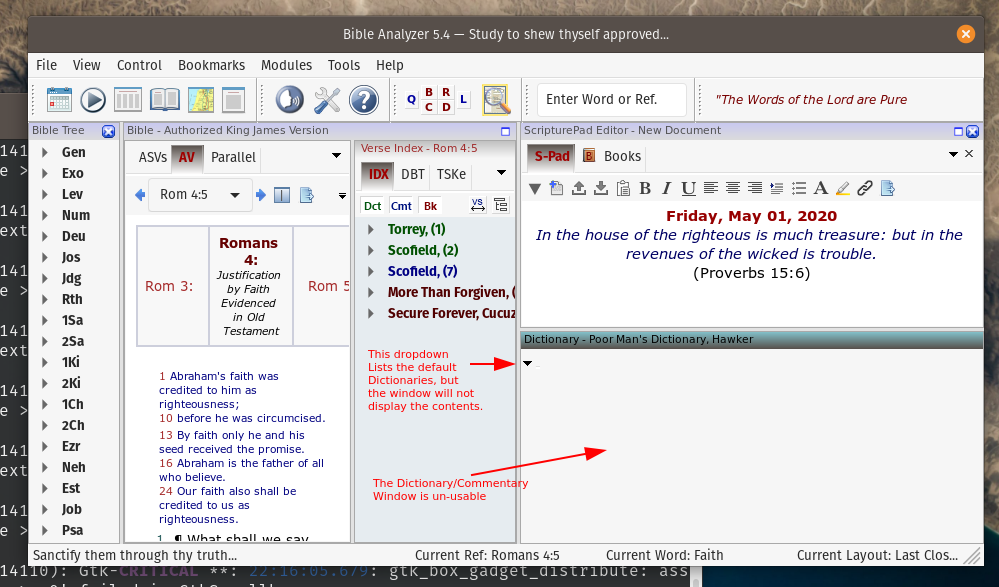
Task: Click ScripturePad download/save icon
Action: click(x=601, y=188)
